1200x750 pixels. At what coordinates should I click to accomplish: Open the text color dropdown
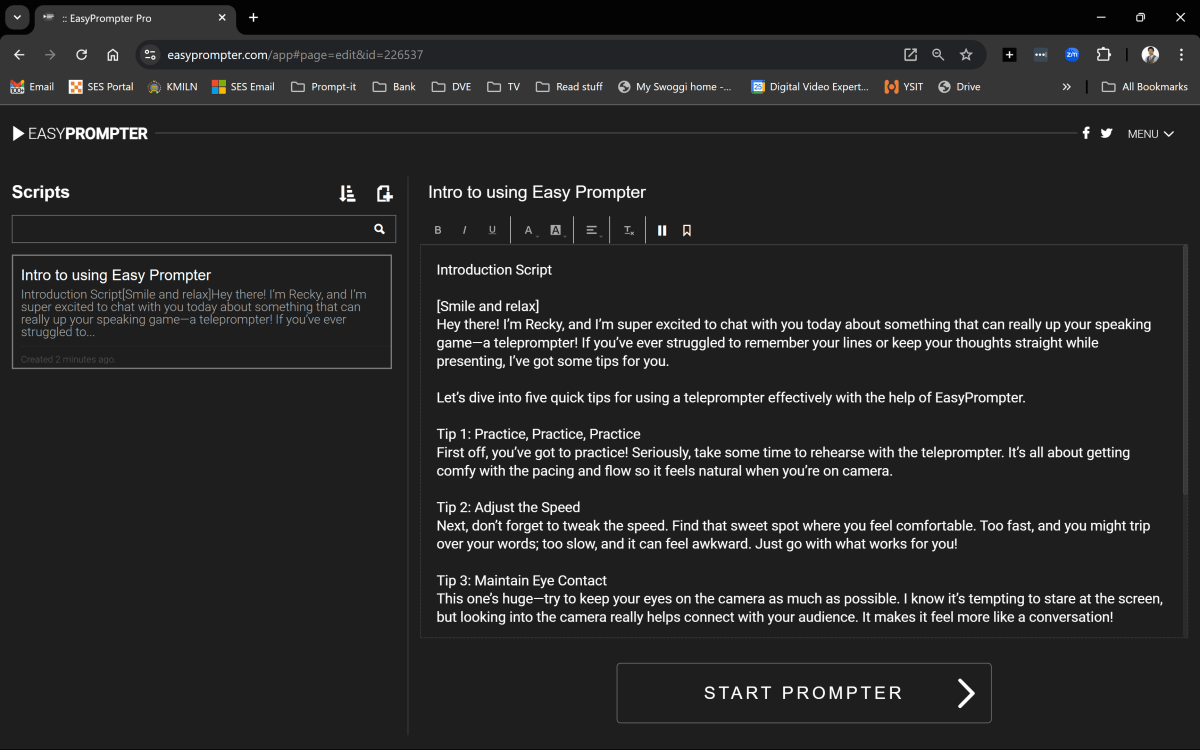click(x=530, y=230)
